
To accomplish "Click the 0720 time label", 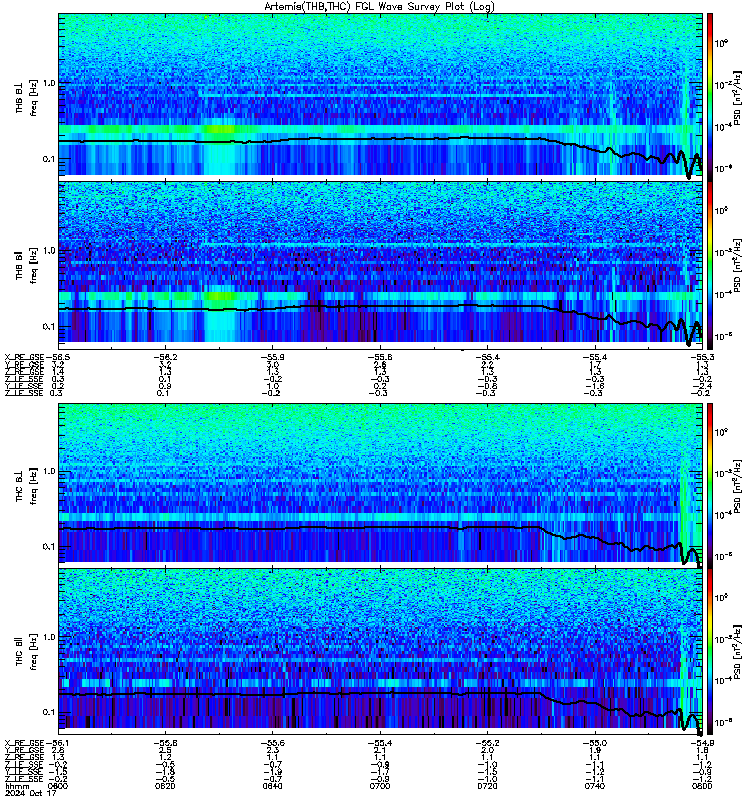I will pyautogui.click(x=487, y=786).
